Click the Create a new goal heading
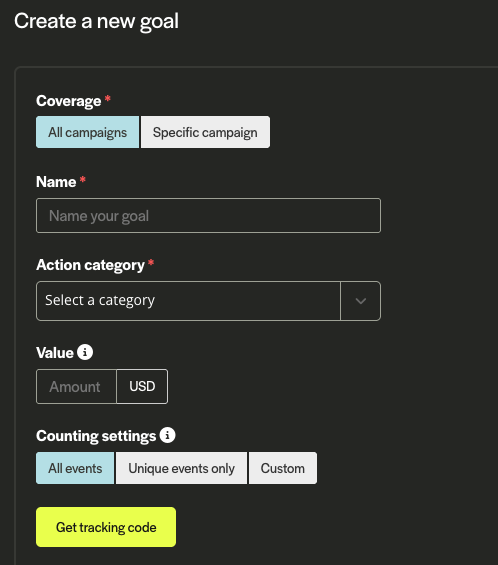 click(x=96, y=21)
